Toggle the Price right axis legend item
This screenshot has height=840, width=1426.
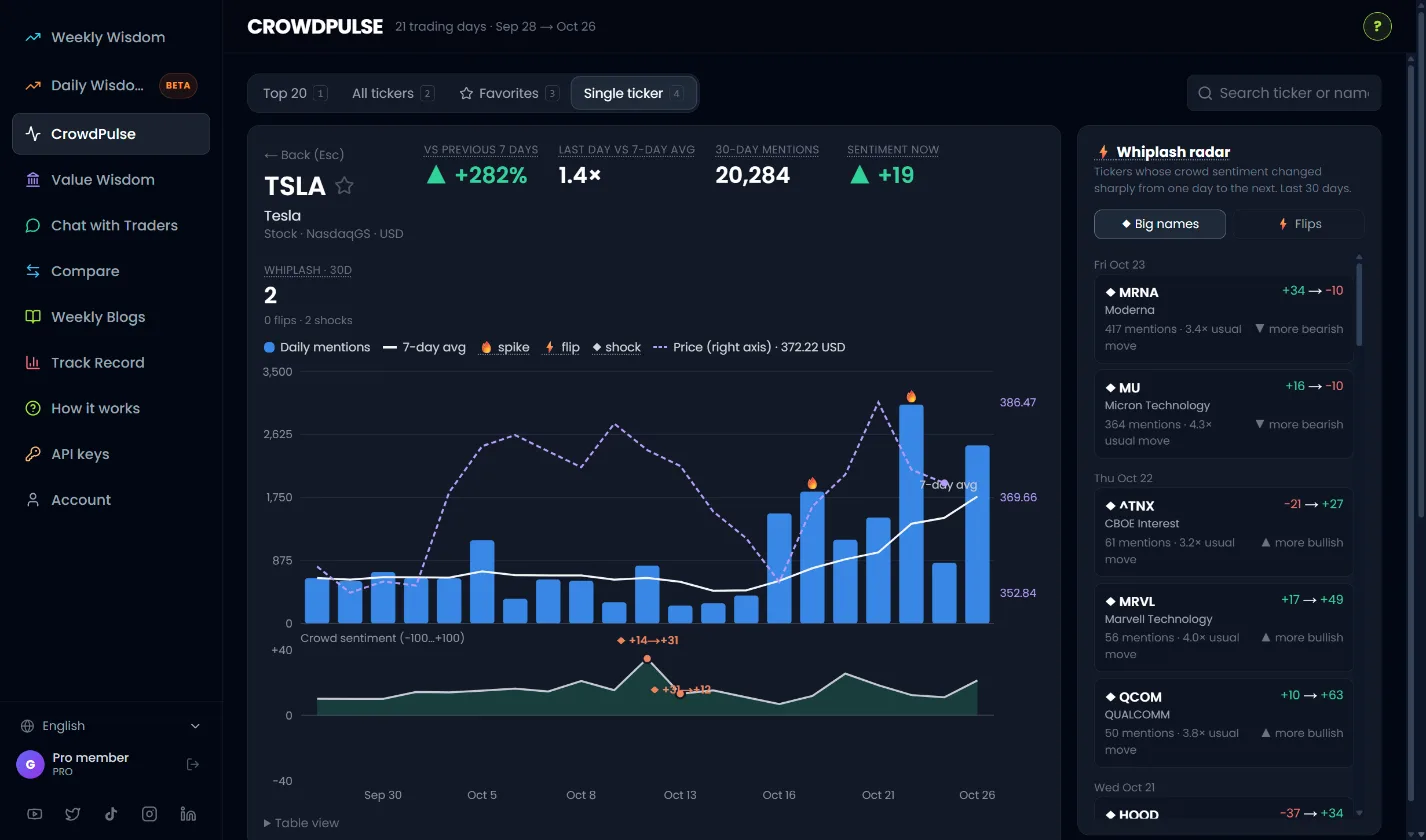(x=749, y=347)
